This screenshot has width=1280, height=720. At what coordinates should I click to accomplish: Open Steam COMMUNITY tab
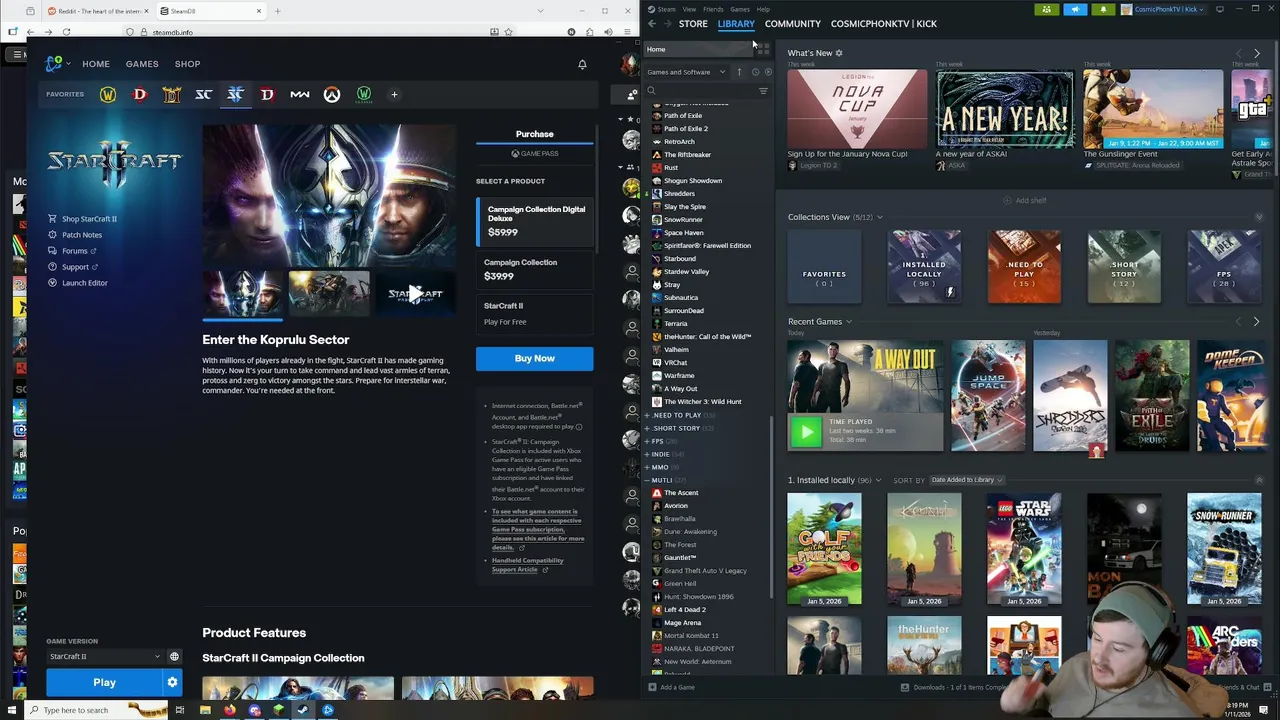coord(793,24)
